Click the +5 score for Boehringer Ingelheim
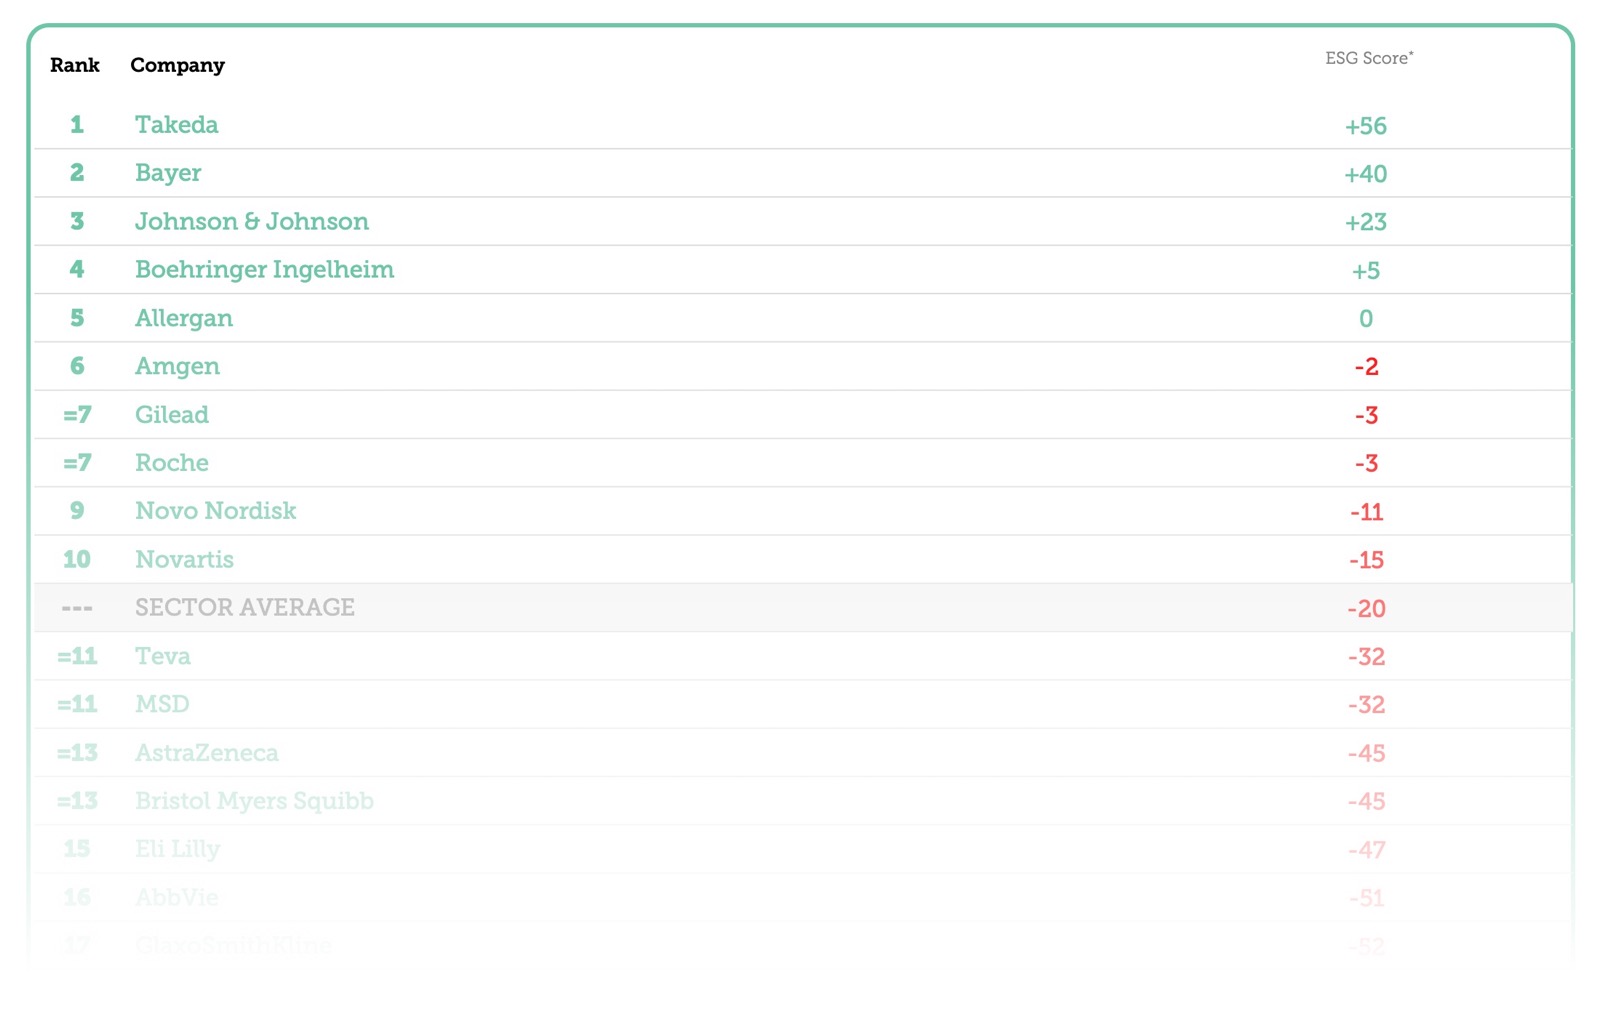Viewport: 1600px width, 1024px height. (1366, 270)
